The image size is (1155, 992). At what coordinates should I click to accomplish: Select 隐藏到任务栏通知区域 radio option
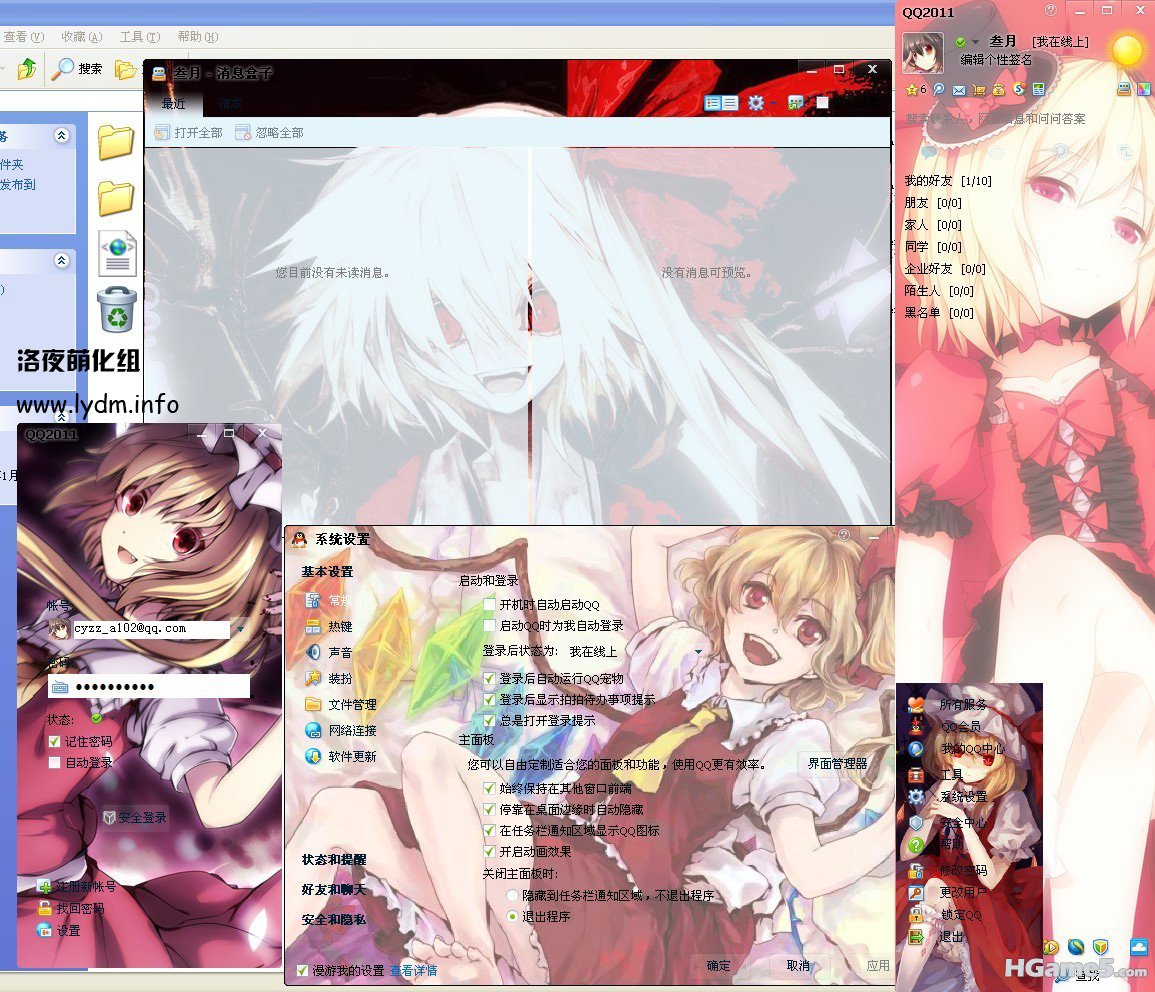tap(513, 896)
